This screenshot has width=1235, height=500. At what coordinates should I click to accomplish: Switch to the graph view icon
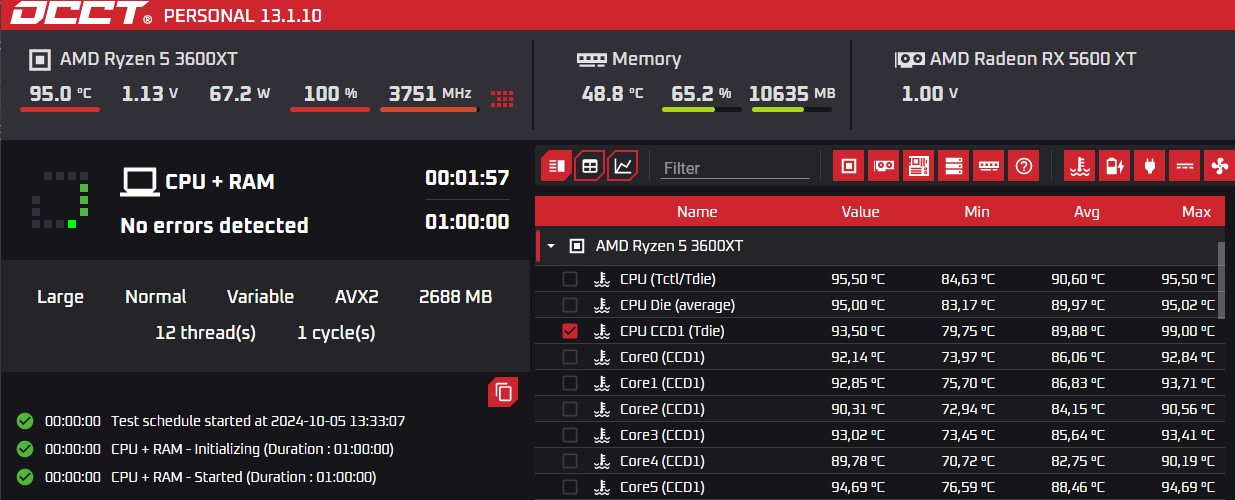point(623,165)
